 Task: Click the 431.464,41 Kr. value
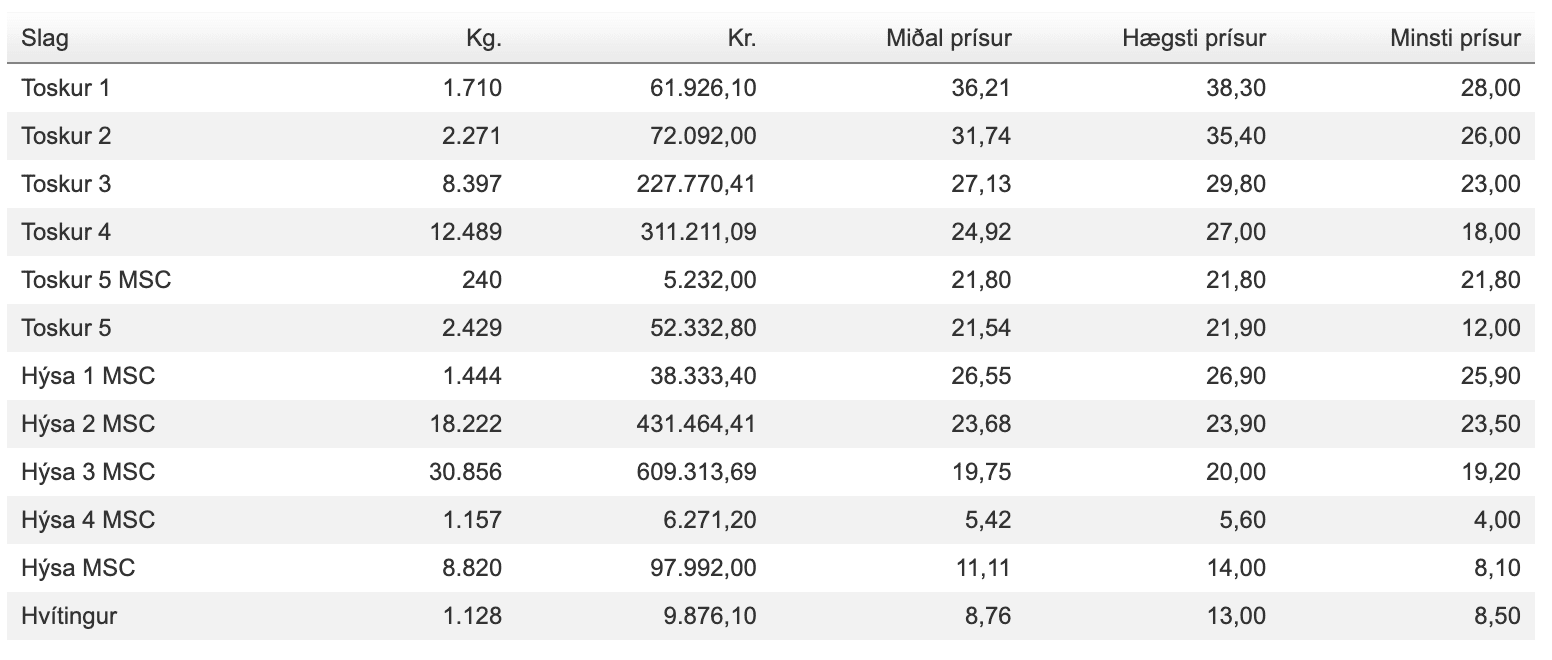[x=696, y=424]
